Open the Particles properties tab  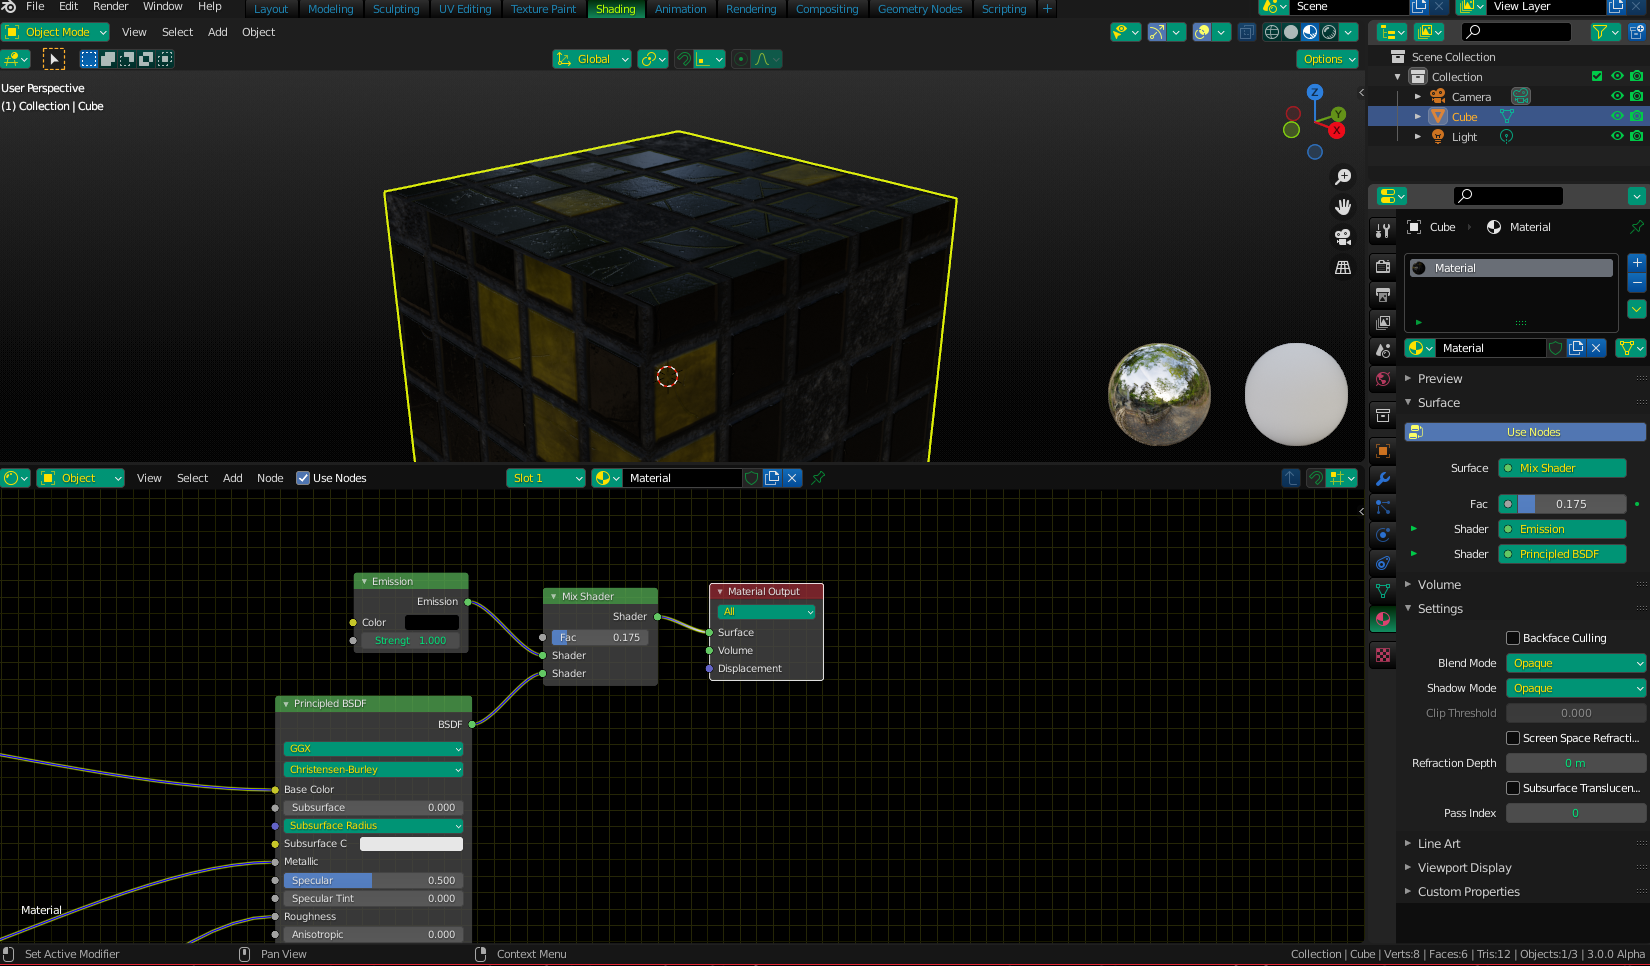pos(1383,507)
